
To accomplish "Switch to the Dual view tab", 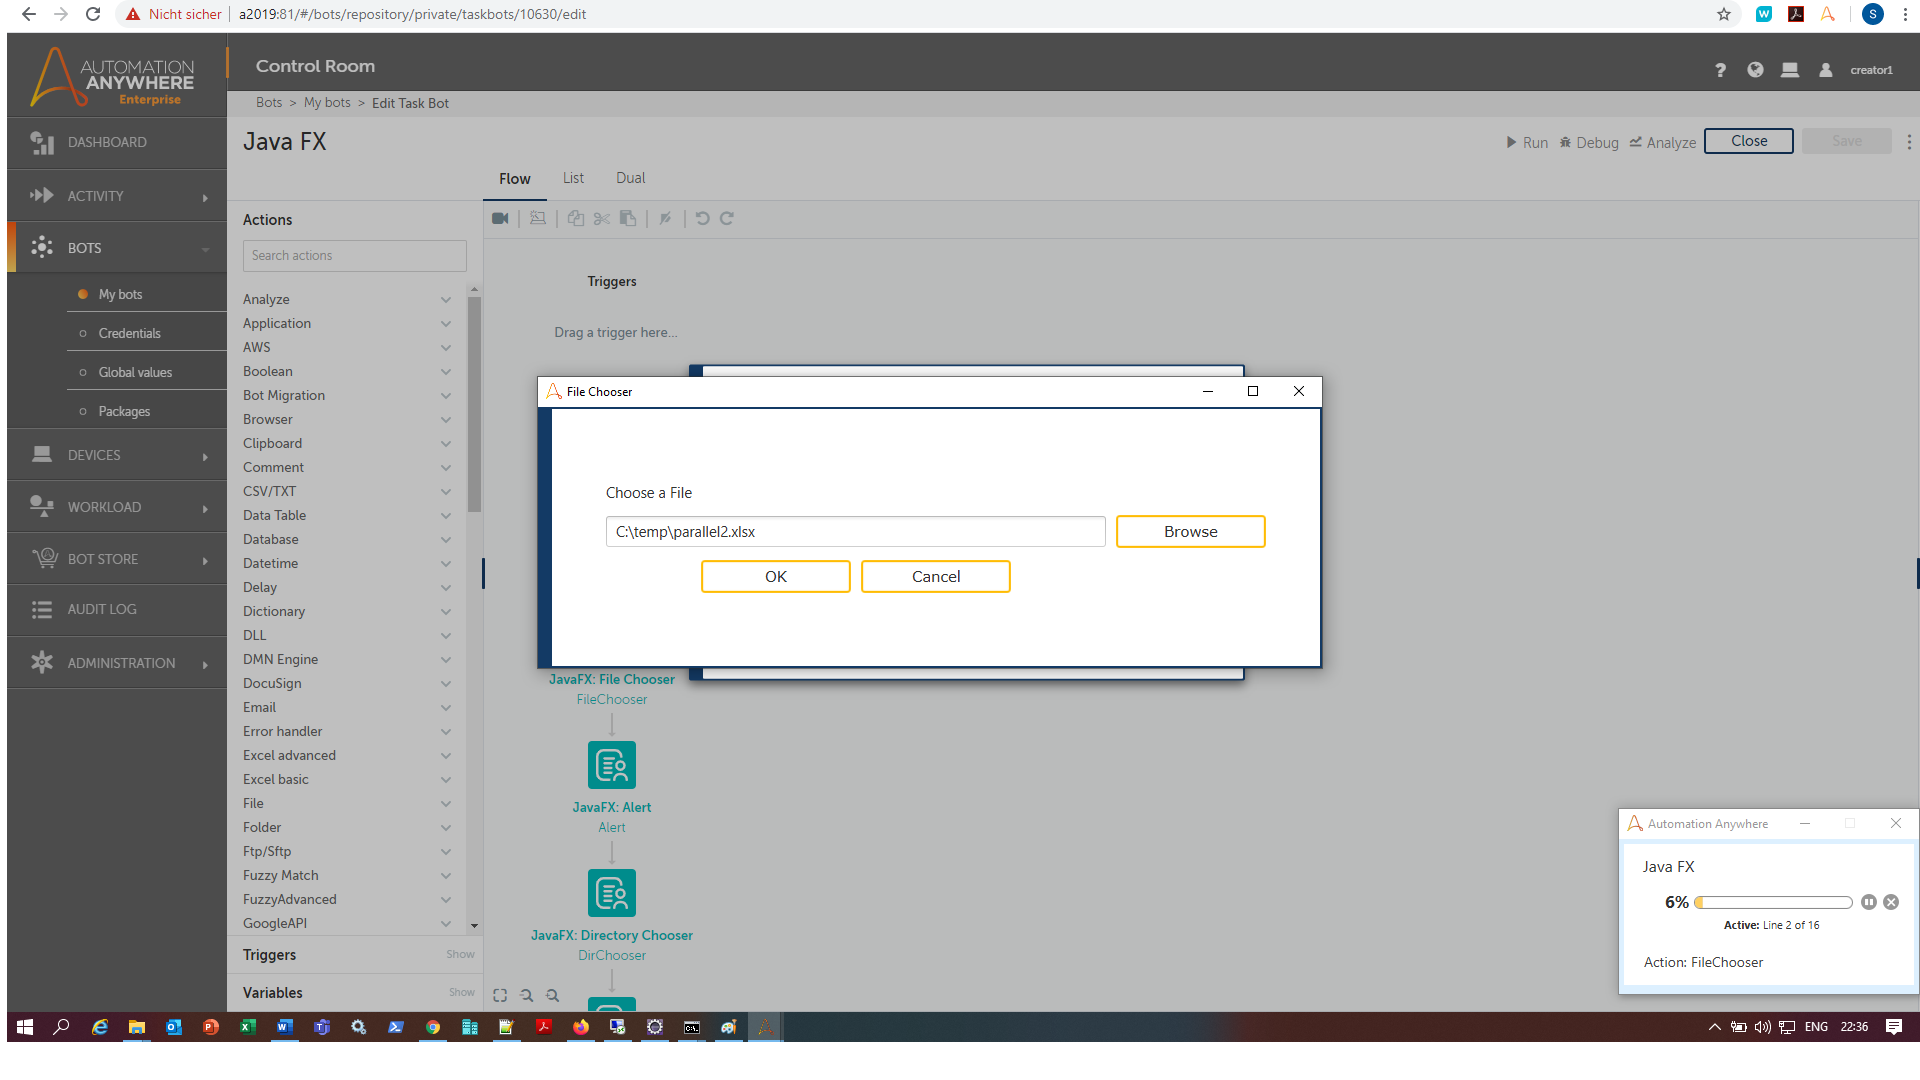I will pyautogui.click(x=630, y=178).
